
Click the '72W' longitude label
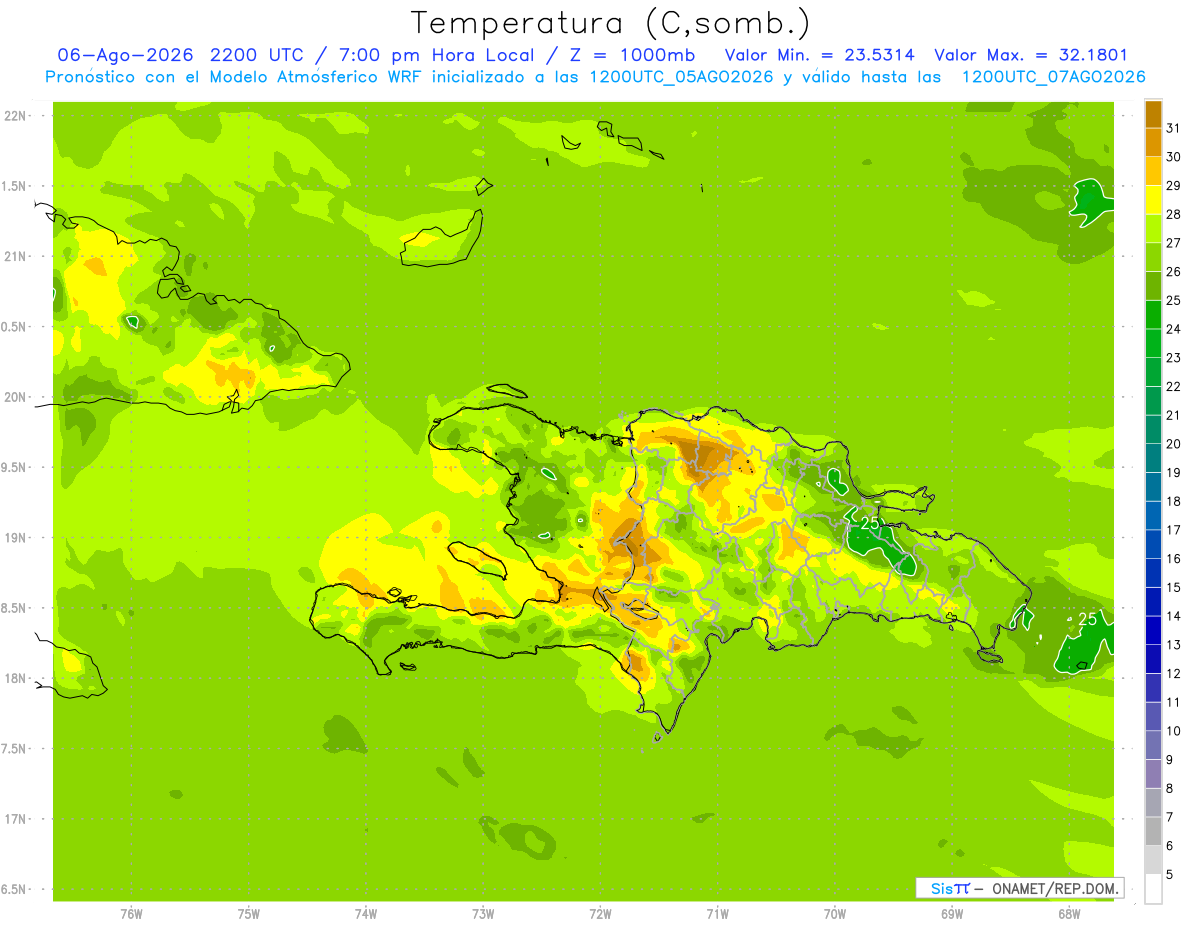coord(600,915)
